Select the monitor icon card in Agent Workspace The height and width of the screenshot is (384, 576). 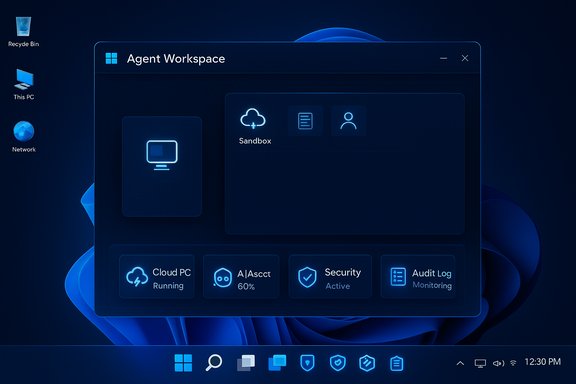[162, 166]
